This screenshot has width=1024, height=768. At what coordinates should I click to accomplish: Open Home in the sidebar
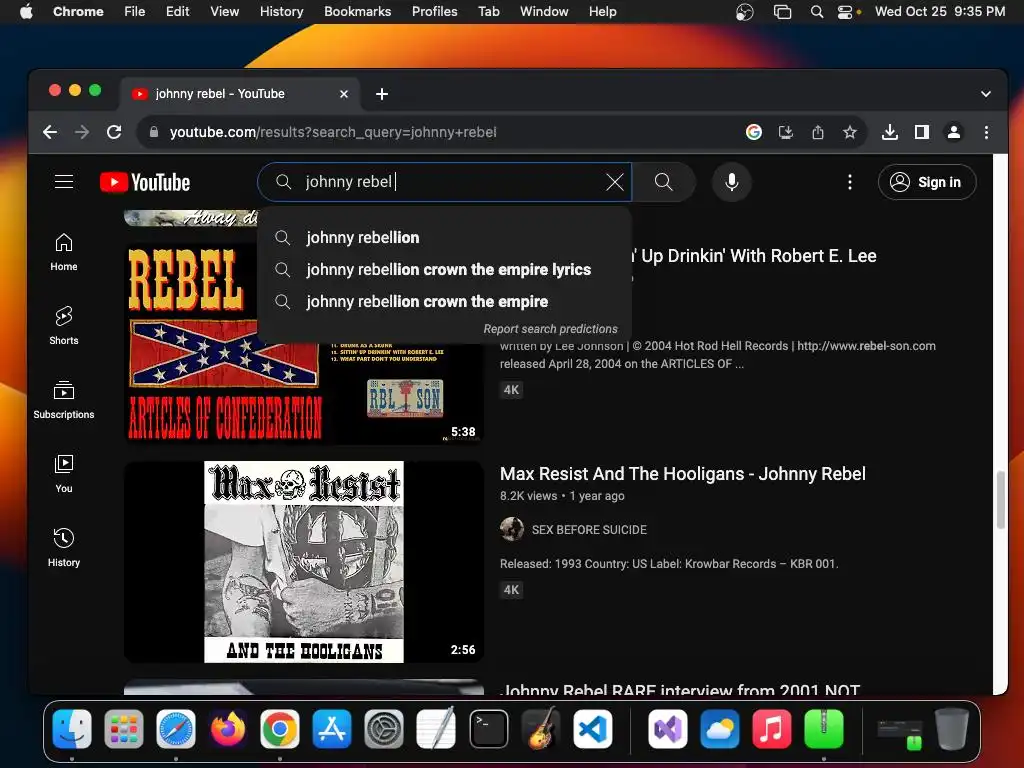[x=64, y=252]
